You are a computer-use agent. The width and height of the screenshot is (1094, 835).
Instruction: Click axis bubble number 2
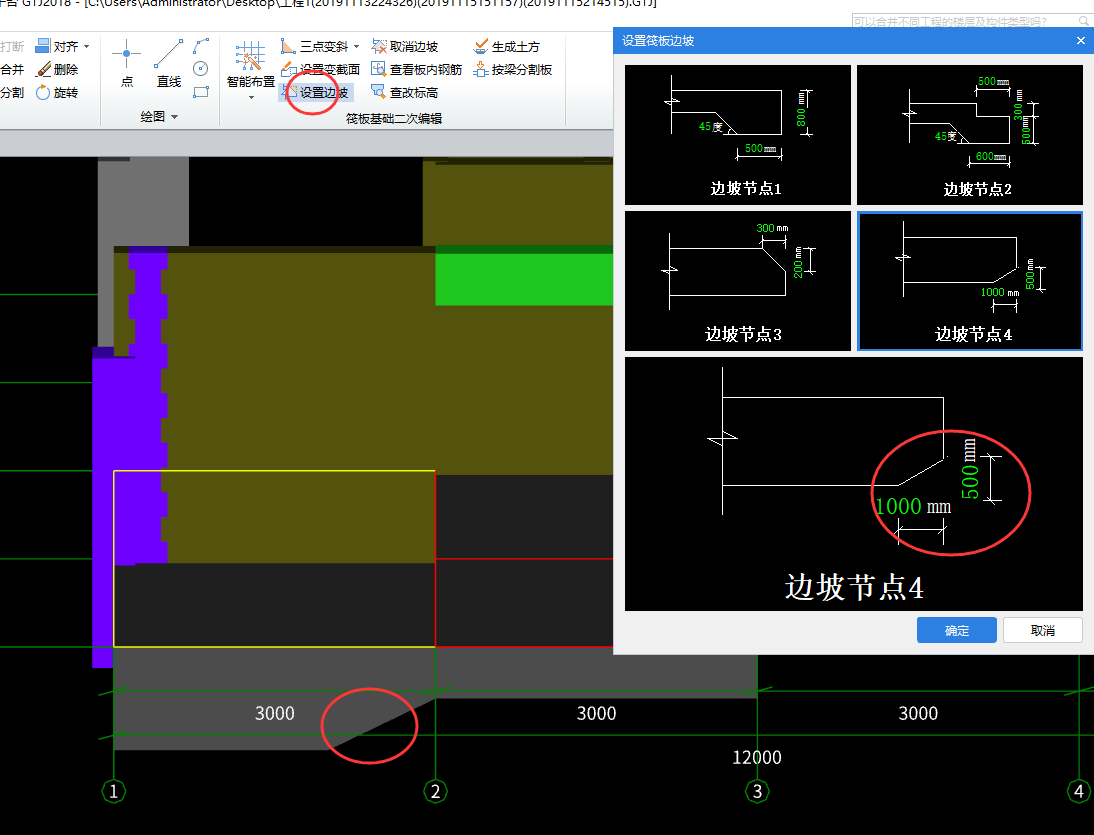(435, 791)
